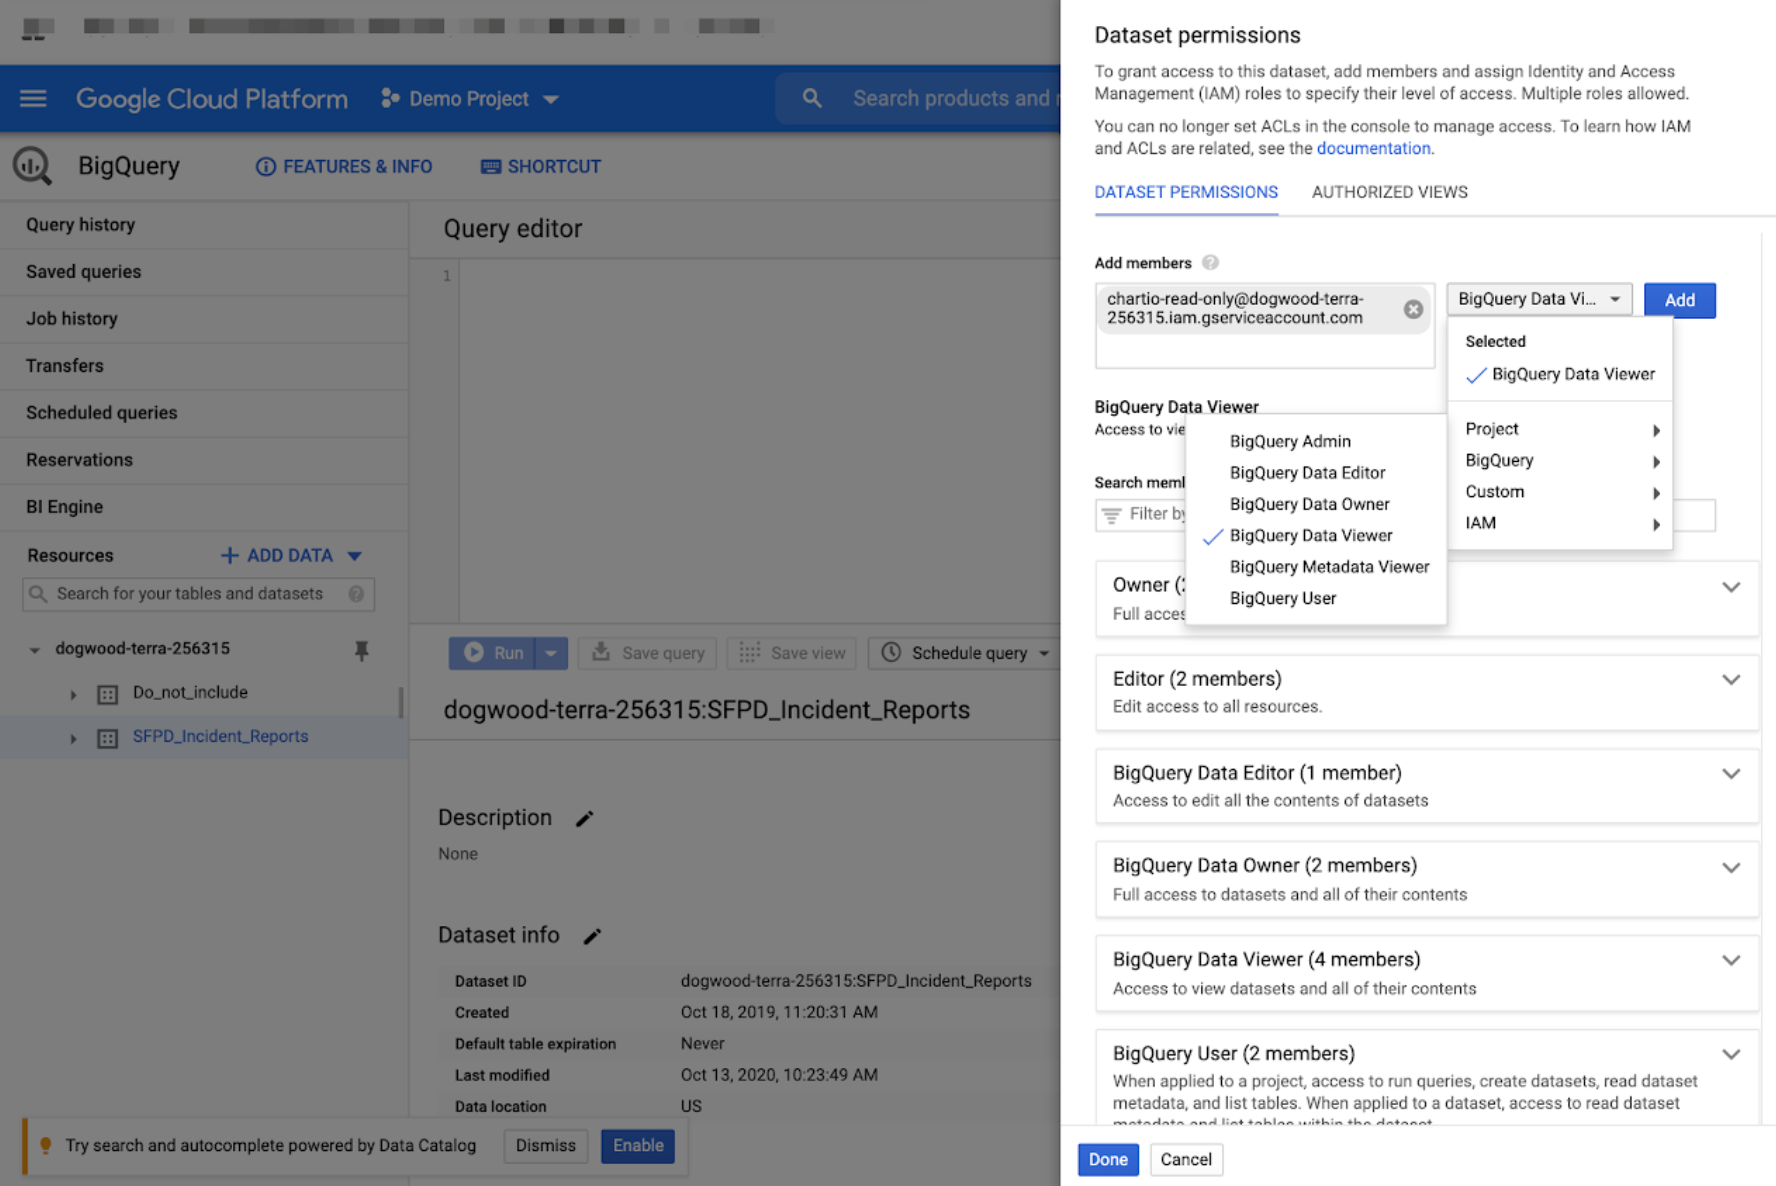Choose BigQuery Admin role
The height and width of the screenshot is (1186, 1776).
click(1316, 441)
